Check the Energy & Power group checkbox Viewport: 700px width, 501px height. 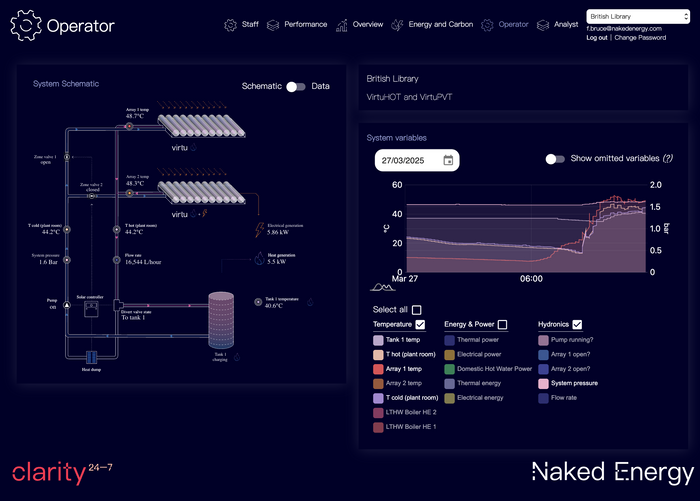[x=502, y=325]
